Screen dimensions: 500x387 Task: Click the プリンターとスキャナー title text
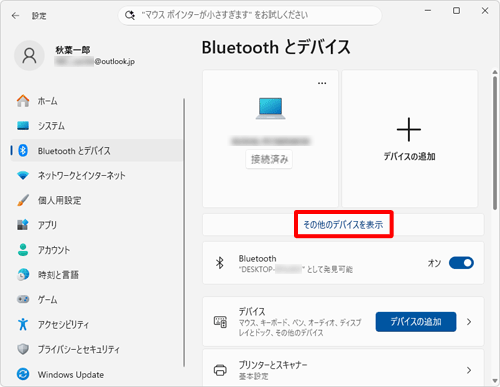[x=273, y=365]
